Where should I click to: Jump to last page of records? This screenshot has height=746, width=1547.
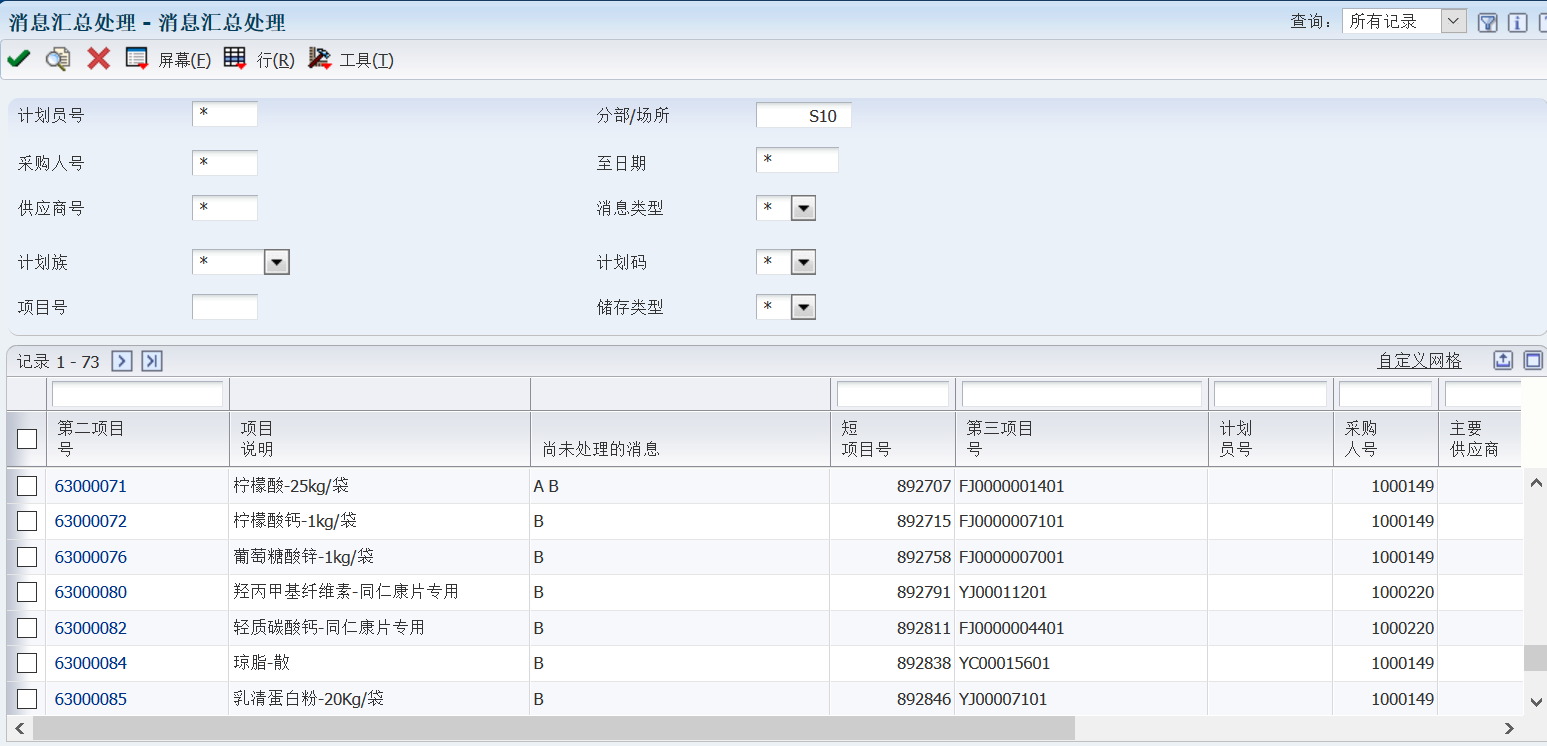click(151, 361)
